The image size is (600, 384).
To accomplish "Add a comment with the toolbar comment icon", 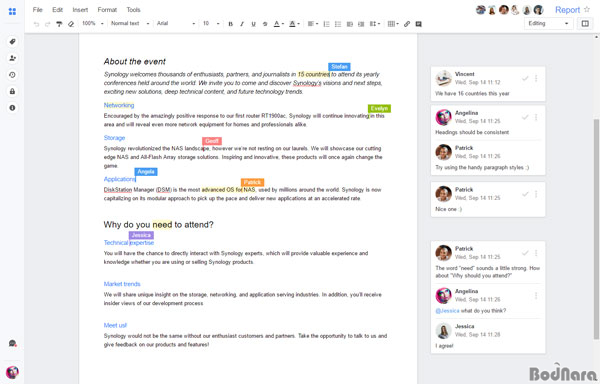I will [419, 24].
